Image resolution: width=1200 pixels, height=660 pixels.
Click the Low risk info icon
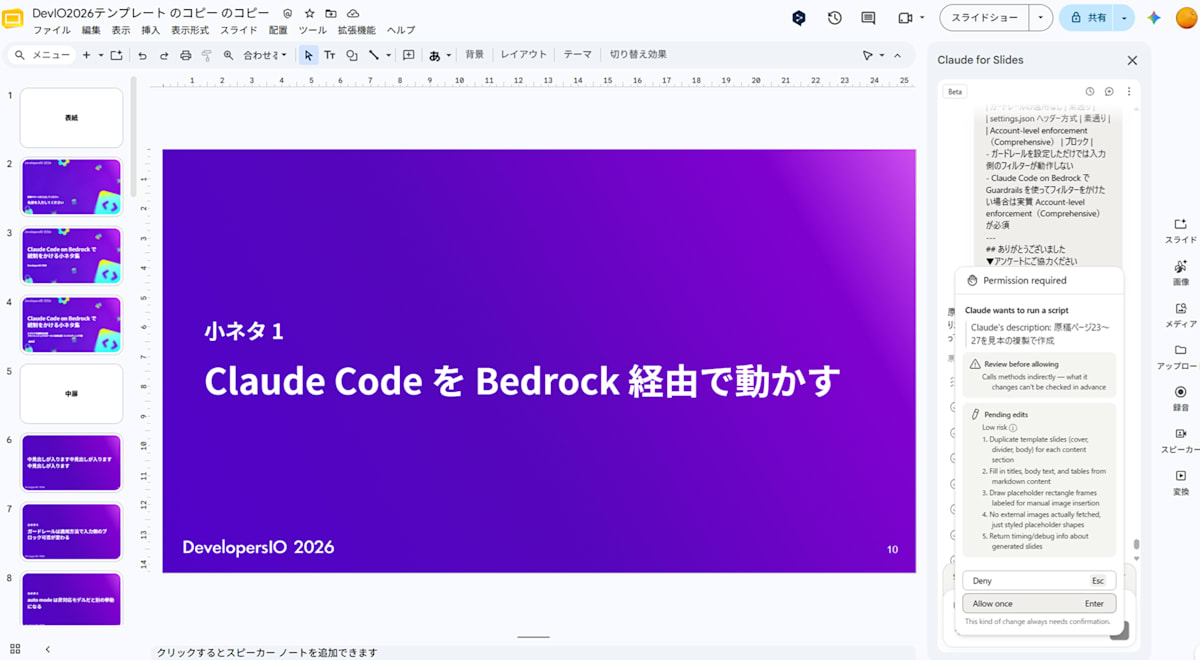pos(1013,428)
